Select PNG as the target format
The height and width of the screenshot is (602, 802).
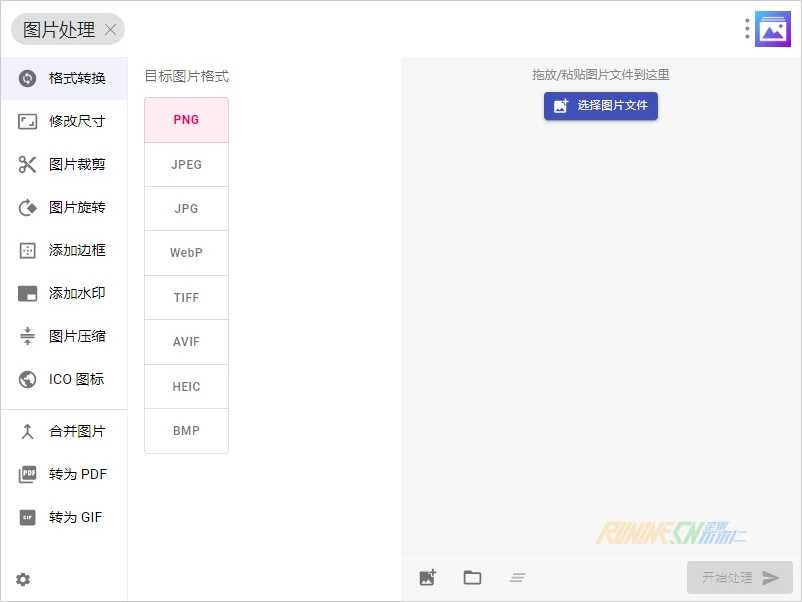[186, 120]
